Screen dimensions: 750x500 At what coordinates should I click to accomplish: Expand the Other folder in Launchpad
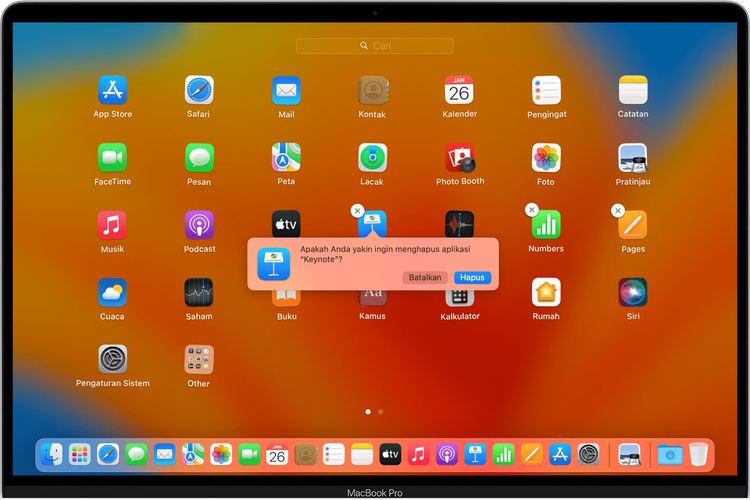pyautogui.click(x=199, y=360)
